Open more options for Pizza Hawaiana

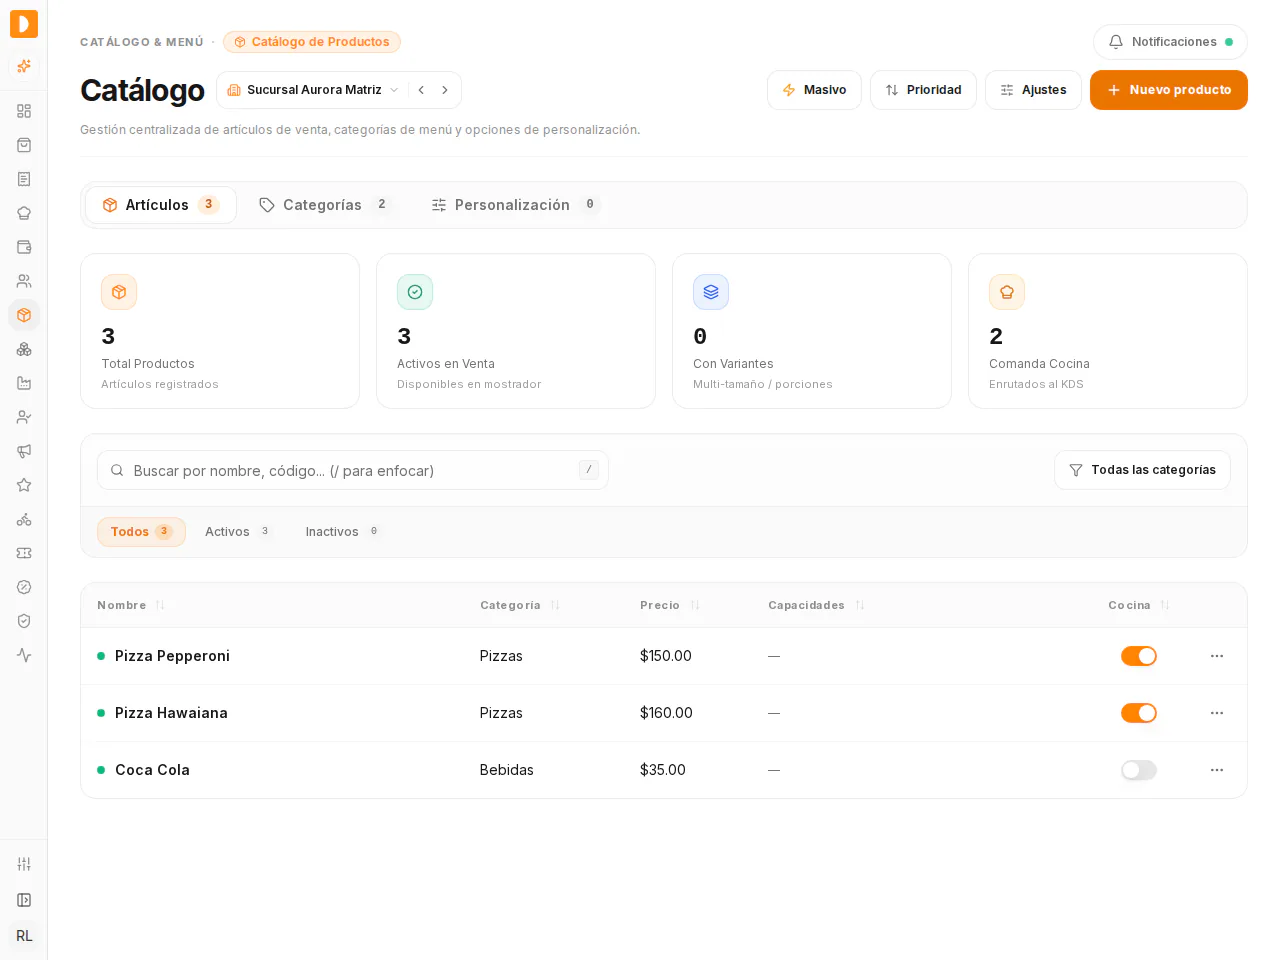(1217, 713)
